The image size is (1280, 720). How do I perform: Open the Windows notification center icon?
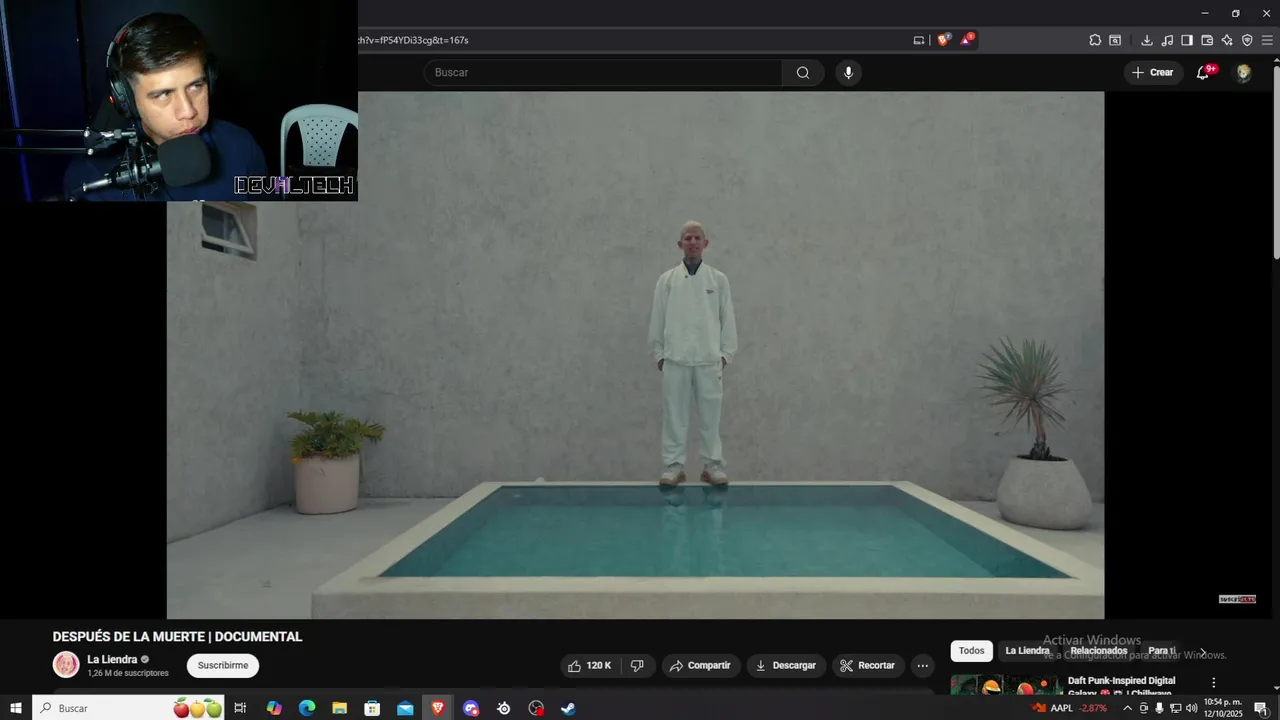1261,708
